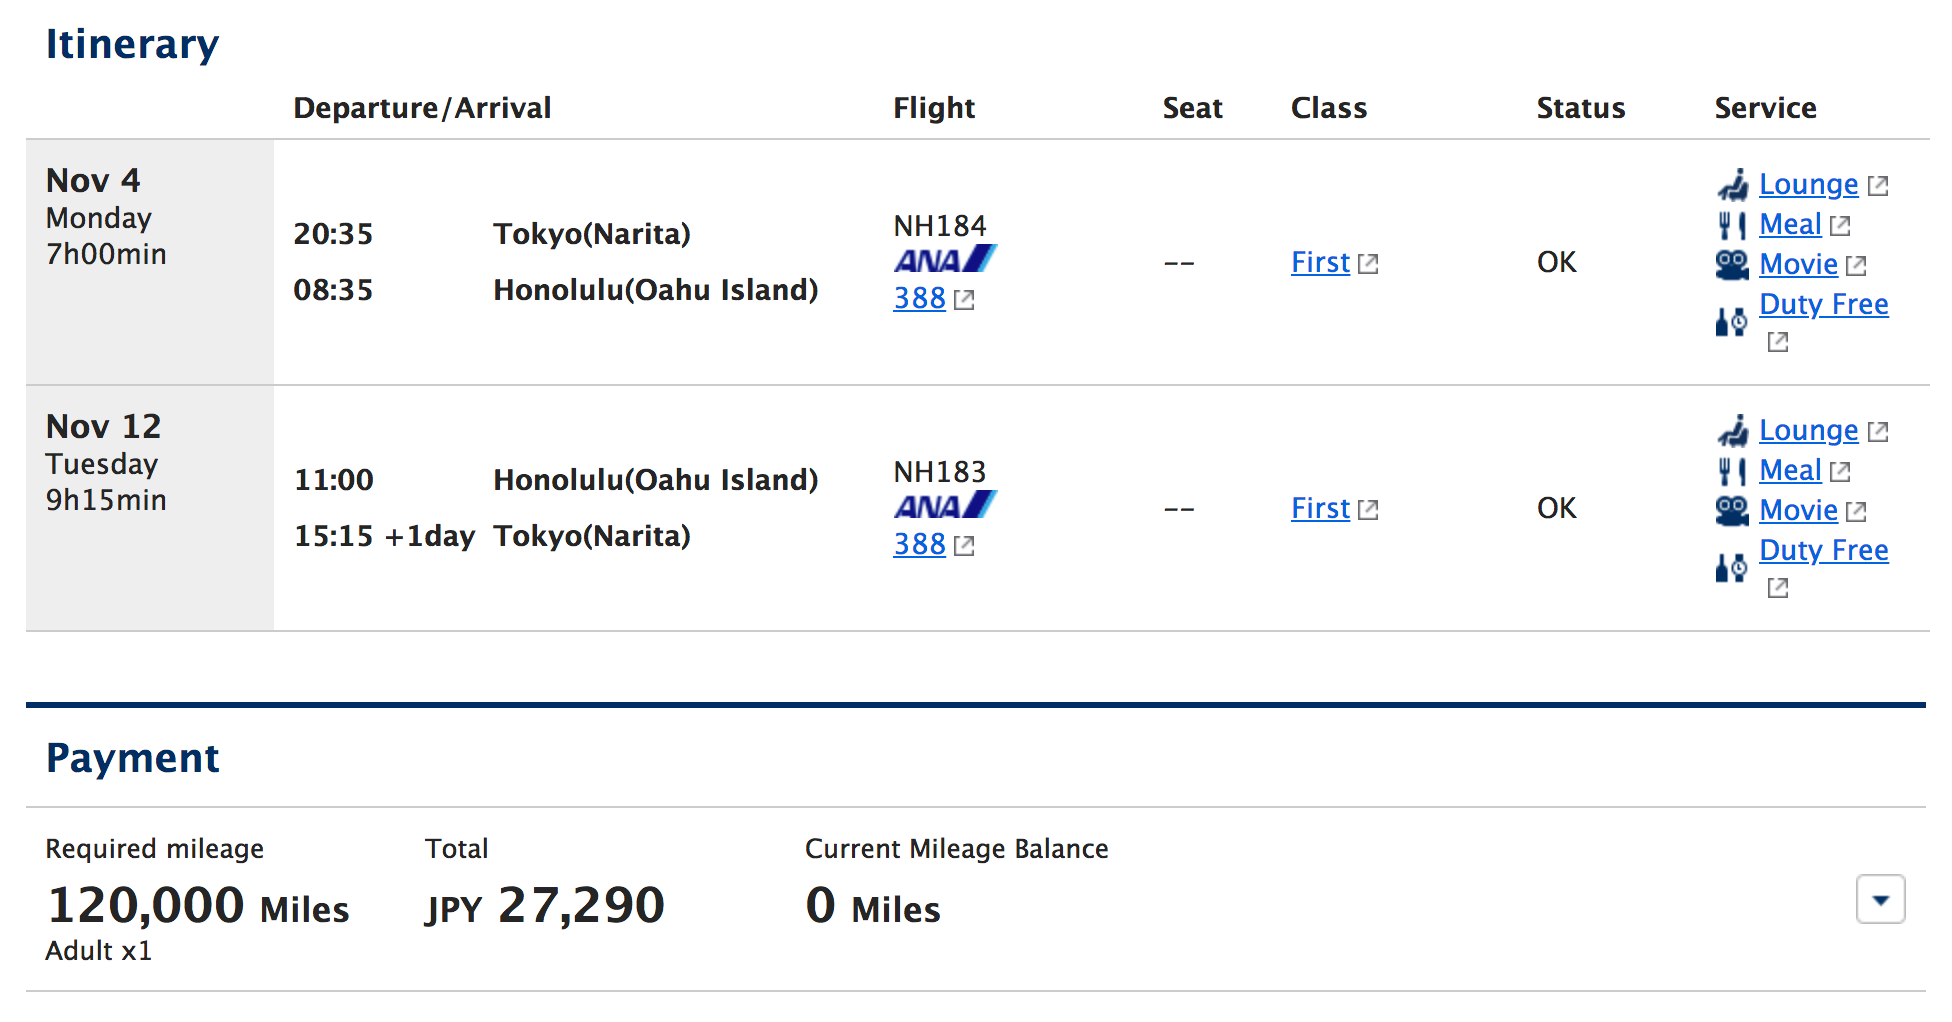Viewport: 1952px width, 1022px height.
Task: Click the lounge seat icon for Nov 12 flight
Action: click(x=1733, y=431)
